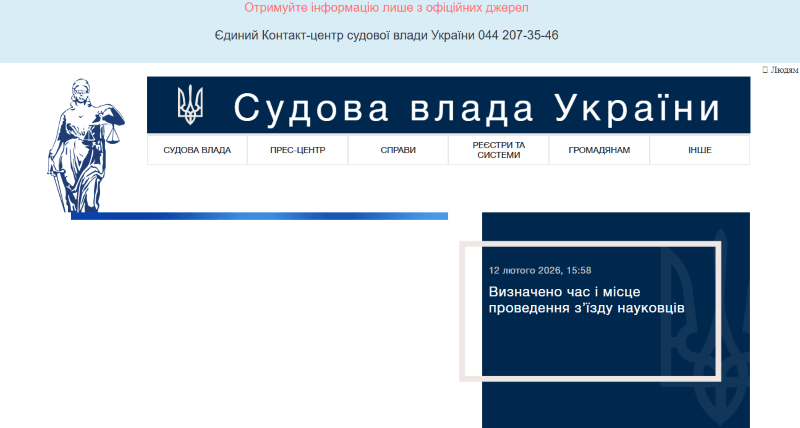Screen dimensions: 800x428
Task: Open the ГРОМАДЯНАМ menu
Action: click(x=599, y=150)
